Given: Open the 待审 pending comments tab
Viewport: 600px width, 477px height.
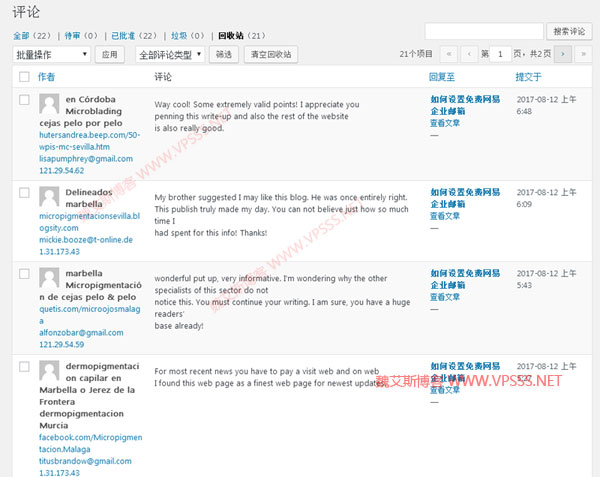Looking at the screenshot, I should pyautogui.click(x=75, y=34).
